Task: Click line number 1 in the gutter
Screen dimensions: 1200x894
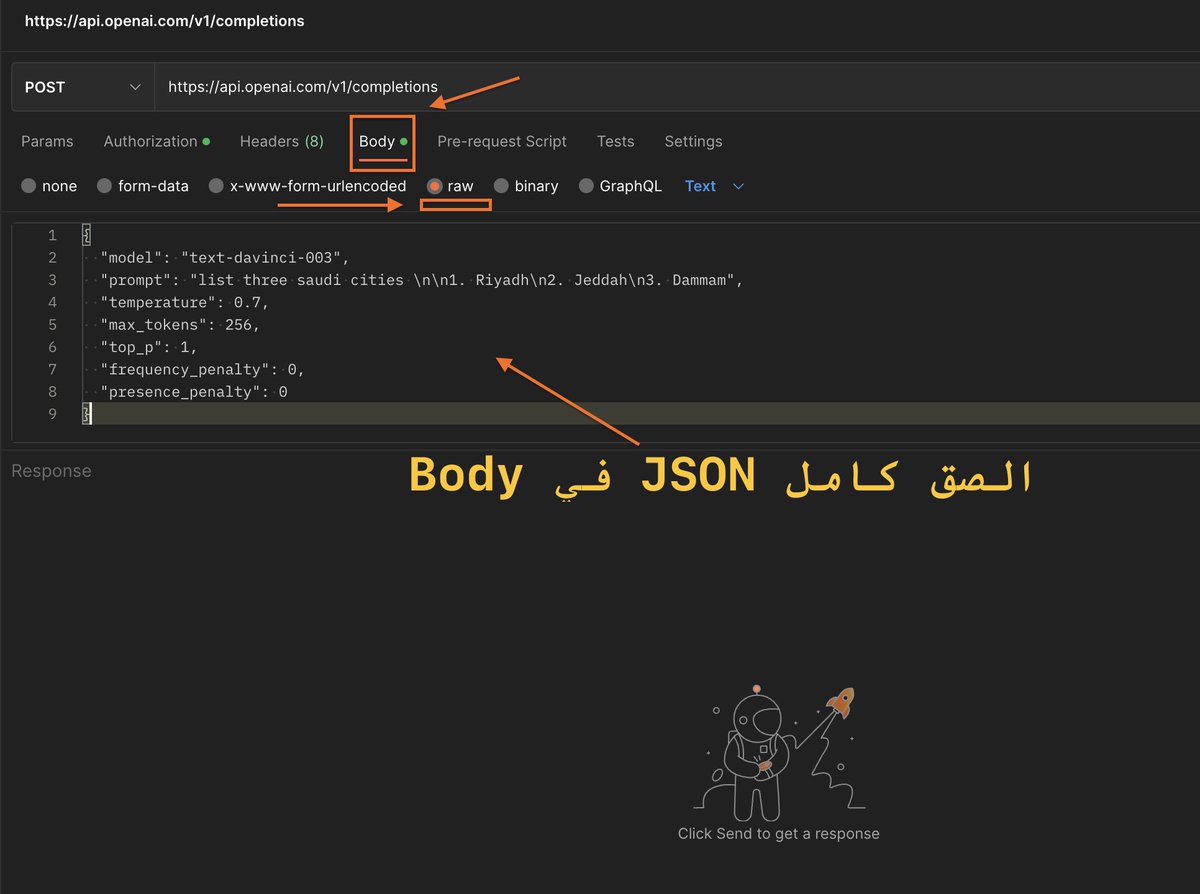Action: (52, 236)
